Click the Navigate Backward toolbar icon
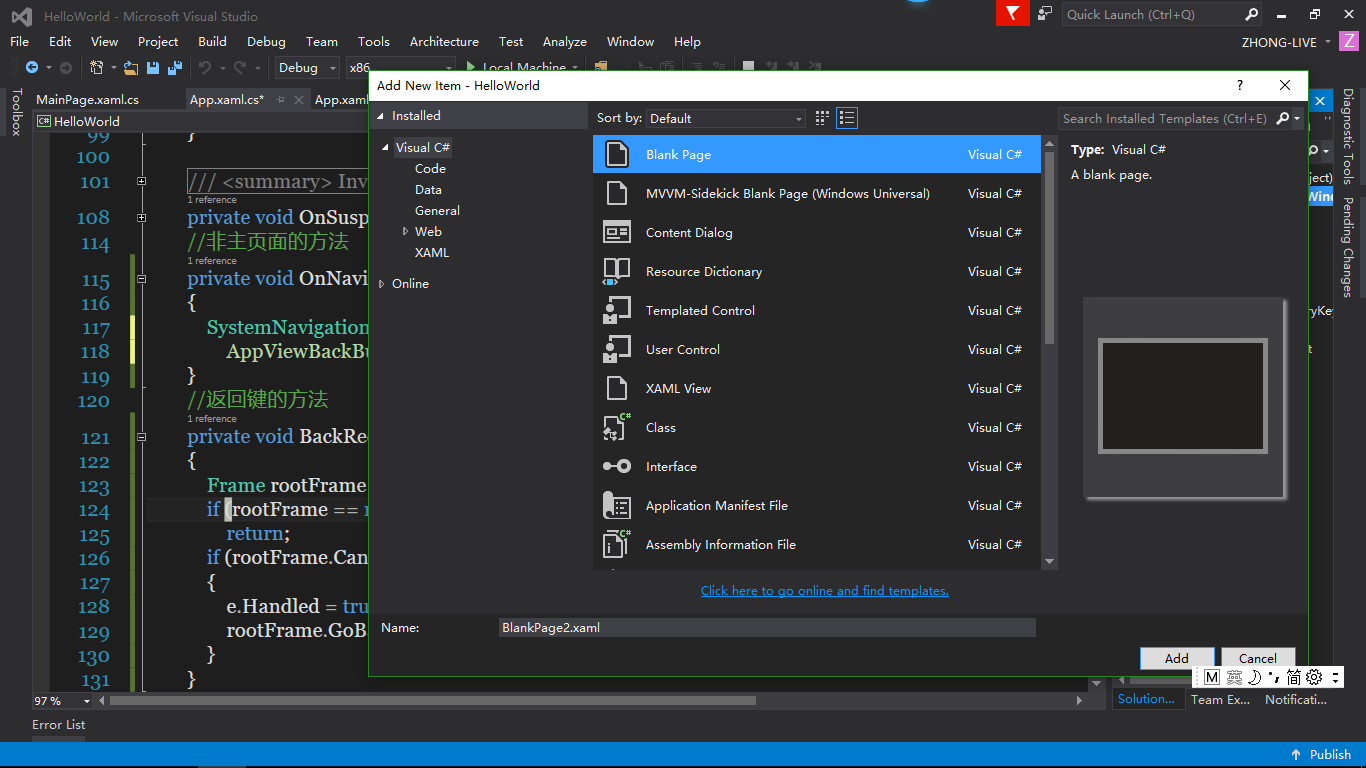Viewport: 1366px width, 768px height. 32,67
